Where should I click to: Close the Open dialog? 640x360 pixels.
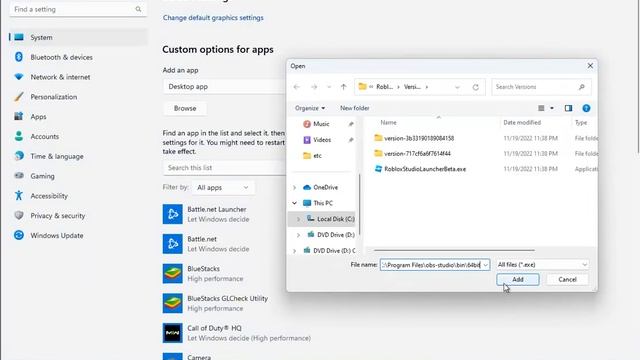590,66
